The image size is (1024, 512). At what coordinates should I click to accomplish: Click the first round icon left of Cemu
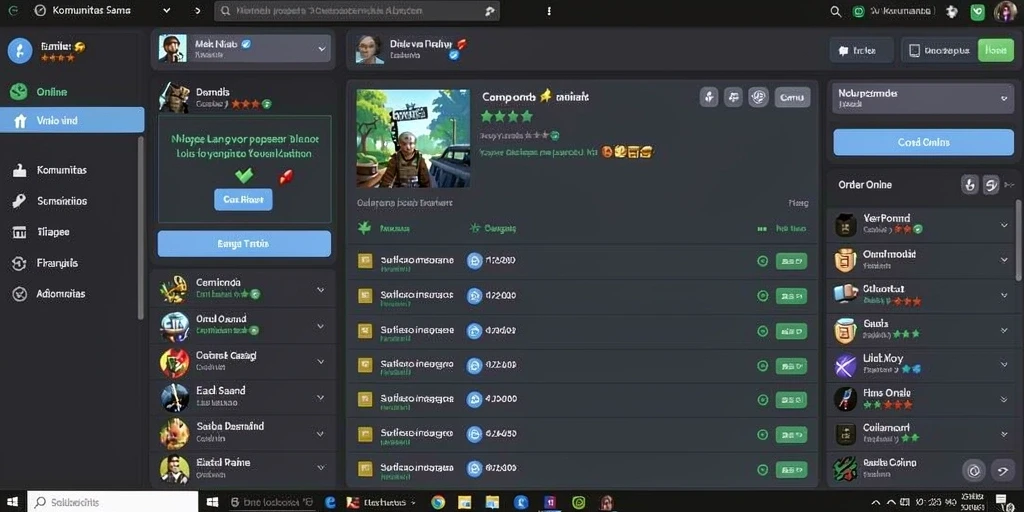[709, 97]
